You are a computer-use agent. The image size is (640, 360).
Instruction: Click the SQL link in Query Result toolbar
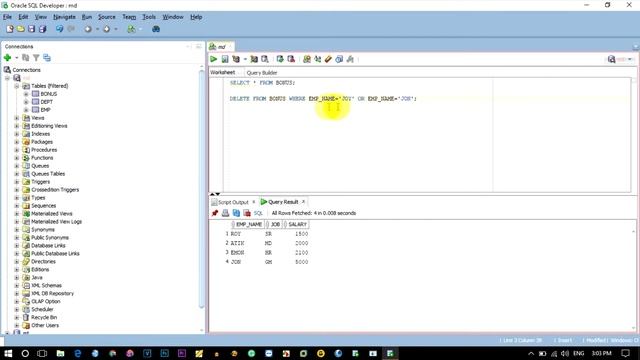pos(258,213)
